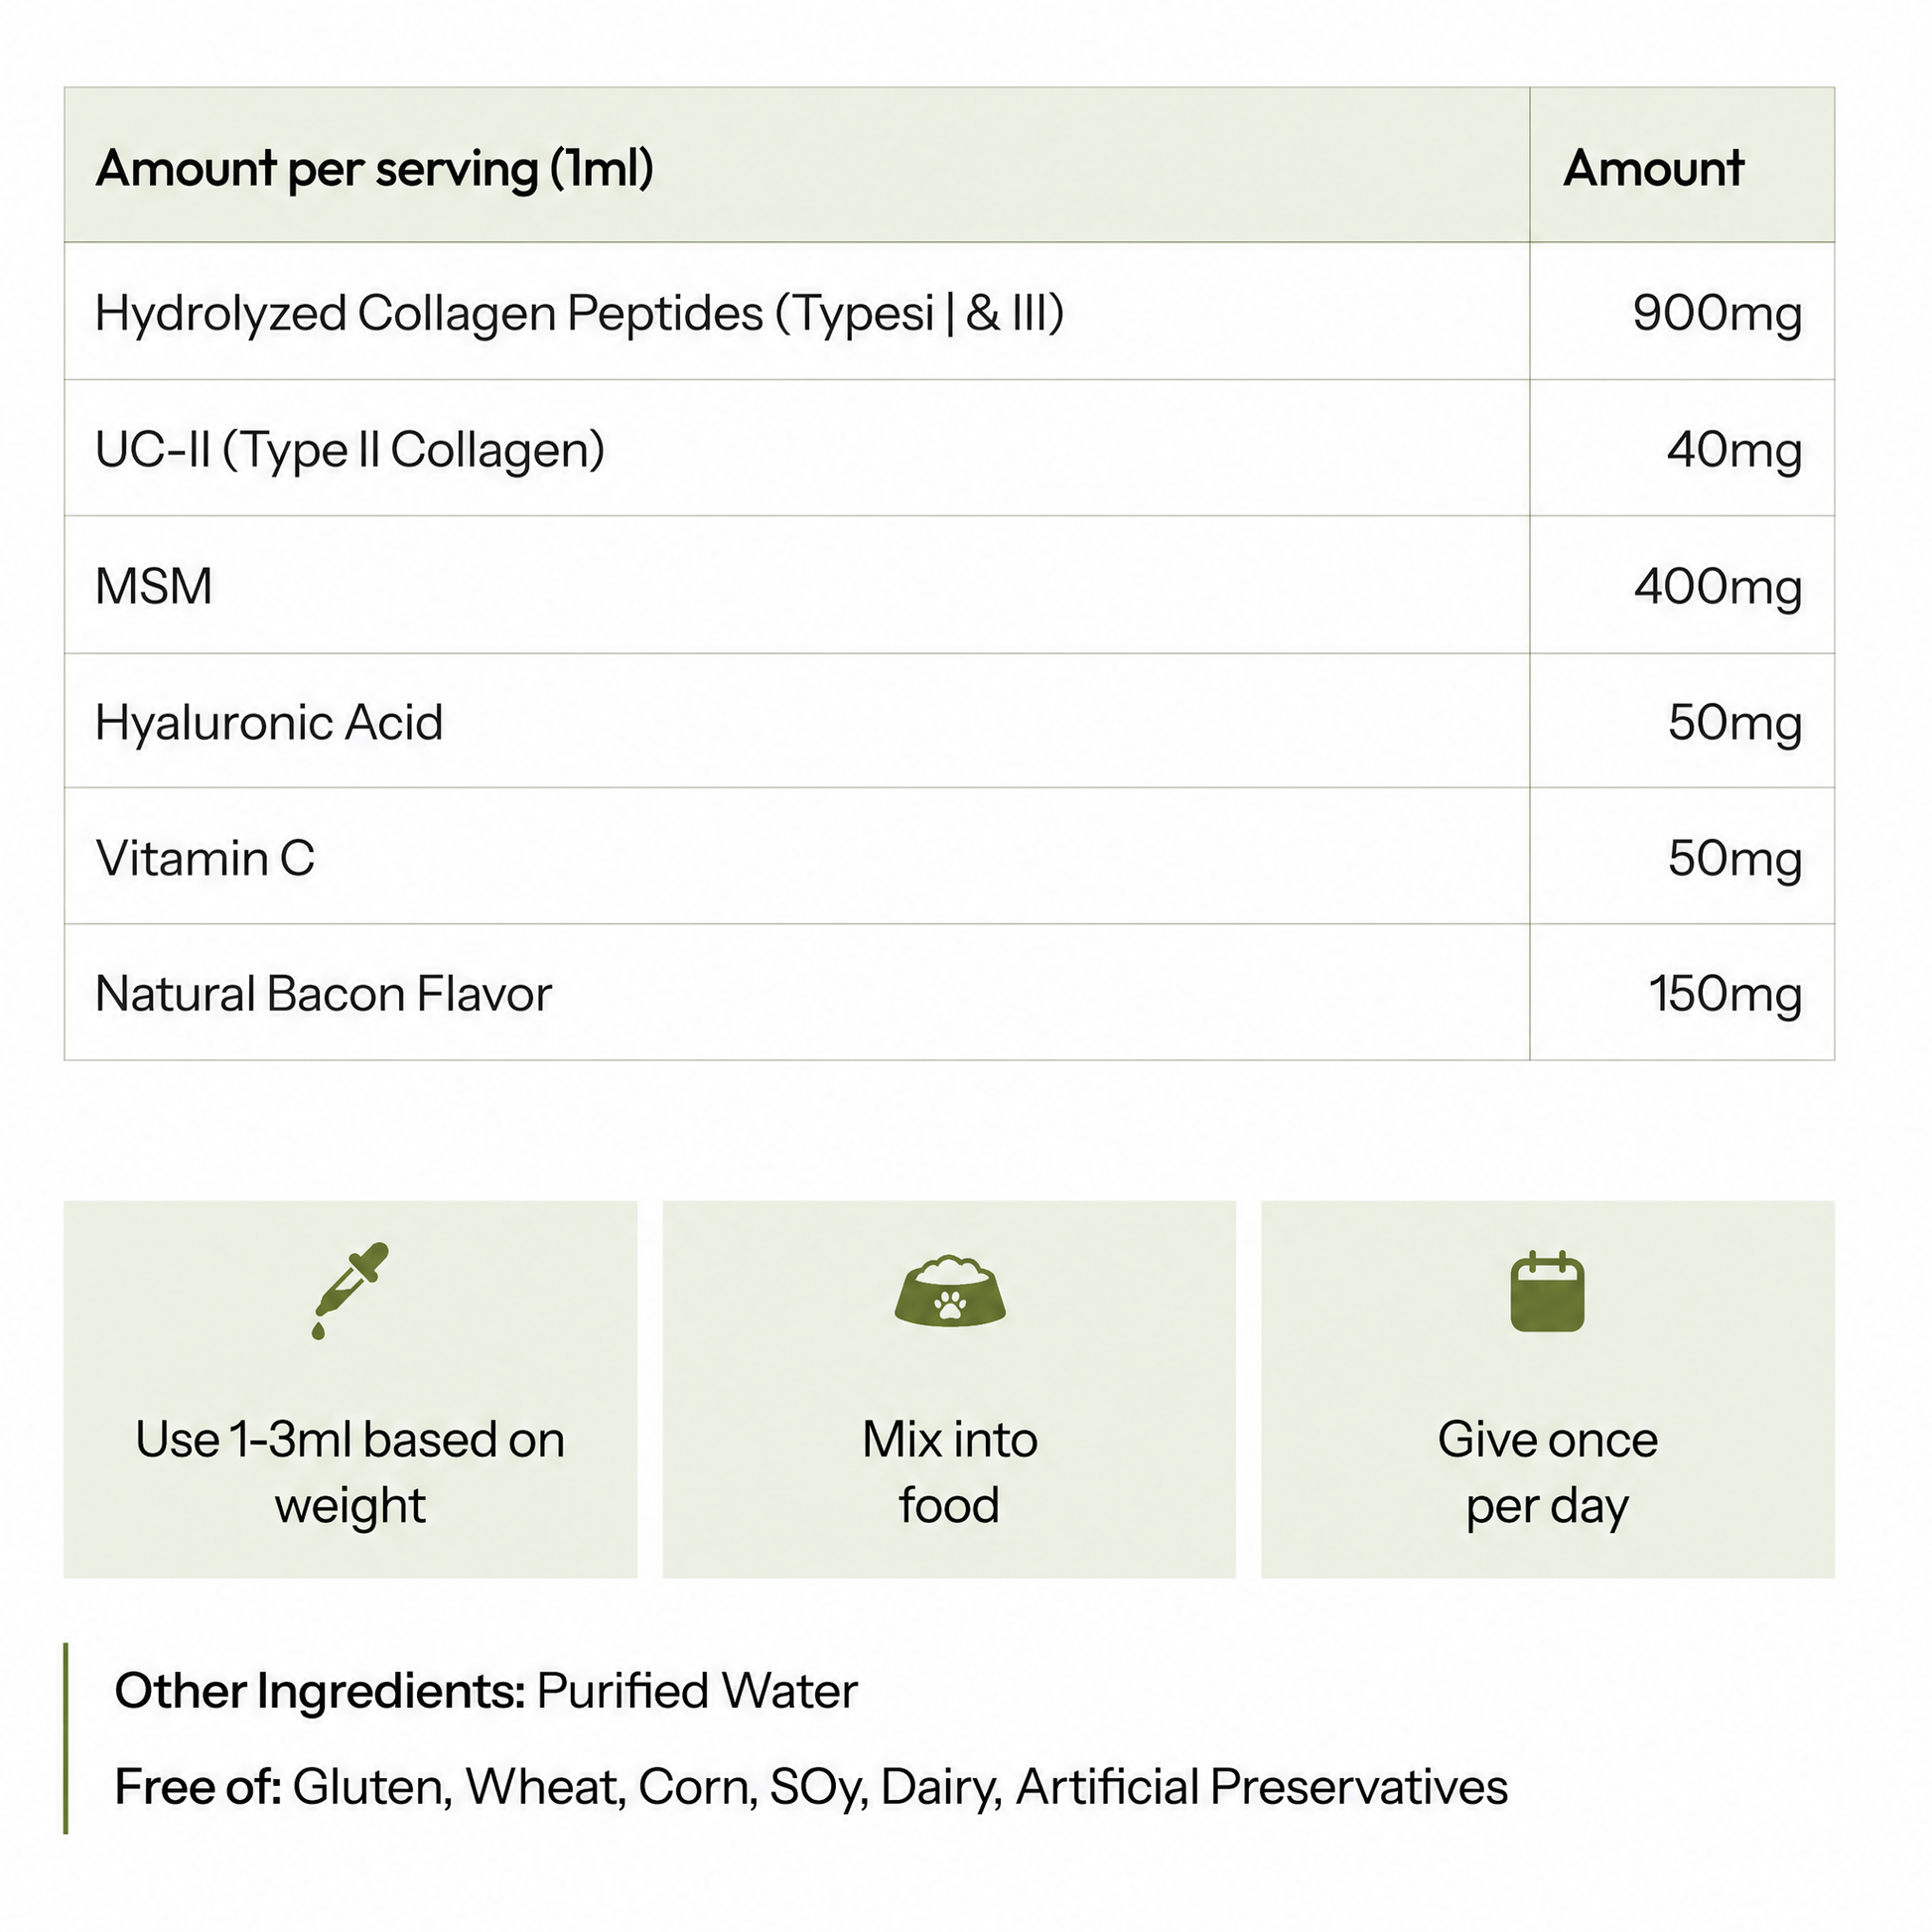
Task: Click the Vitamin C ingredient label
Action: 205,858
